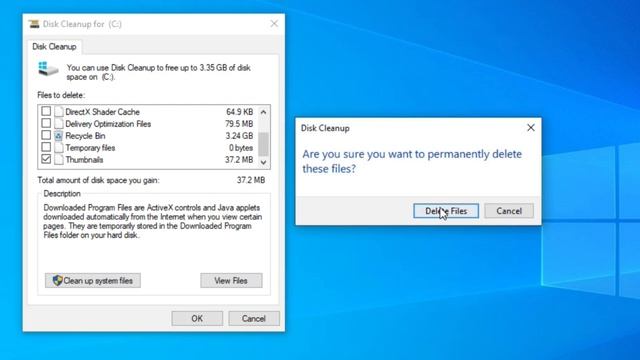Click the drive icon beside free-up message
The width and height of the screenshot is (640, 360).
[48, 69]
